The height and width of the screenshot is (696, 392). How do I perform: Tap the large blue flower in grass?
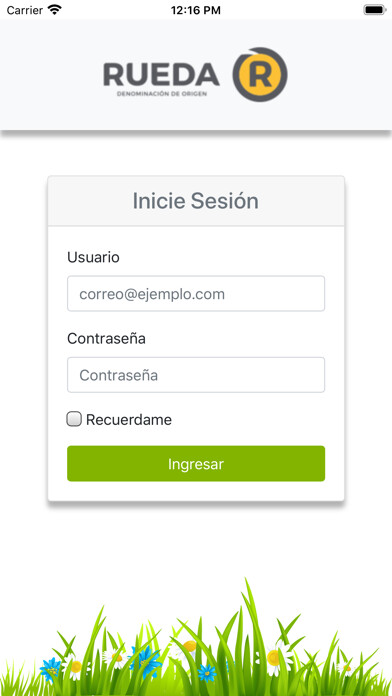(x=146, y=660)
